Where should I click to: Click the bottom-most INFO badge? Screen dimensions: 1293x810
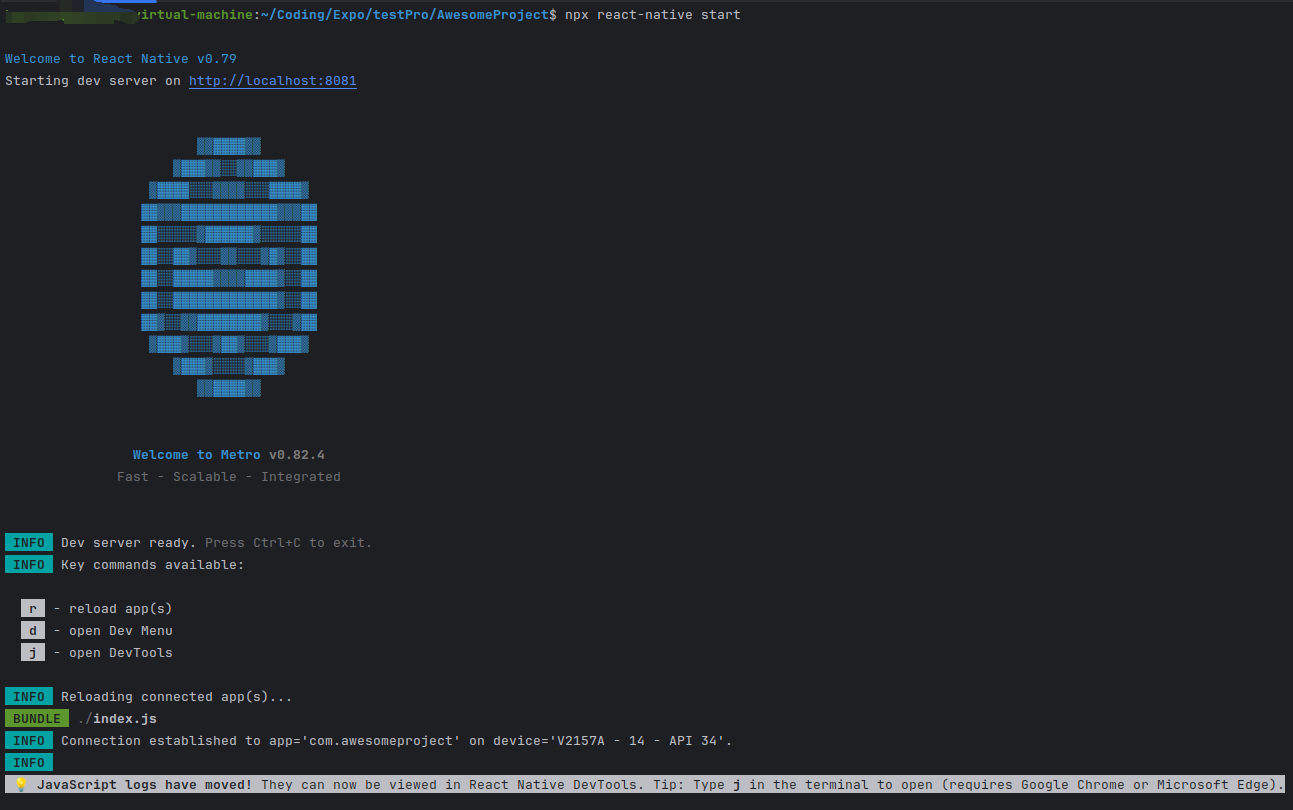click(x=28, y=762)
